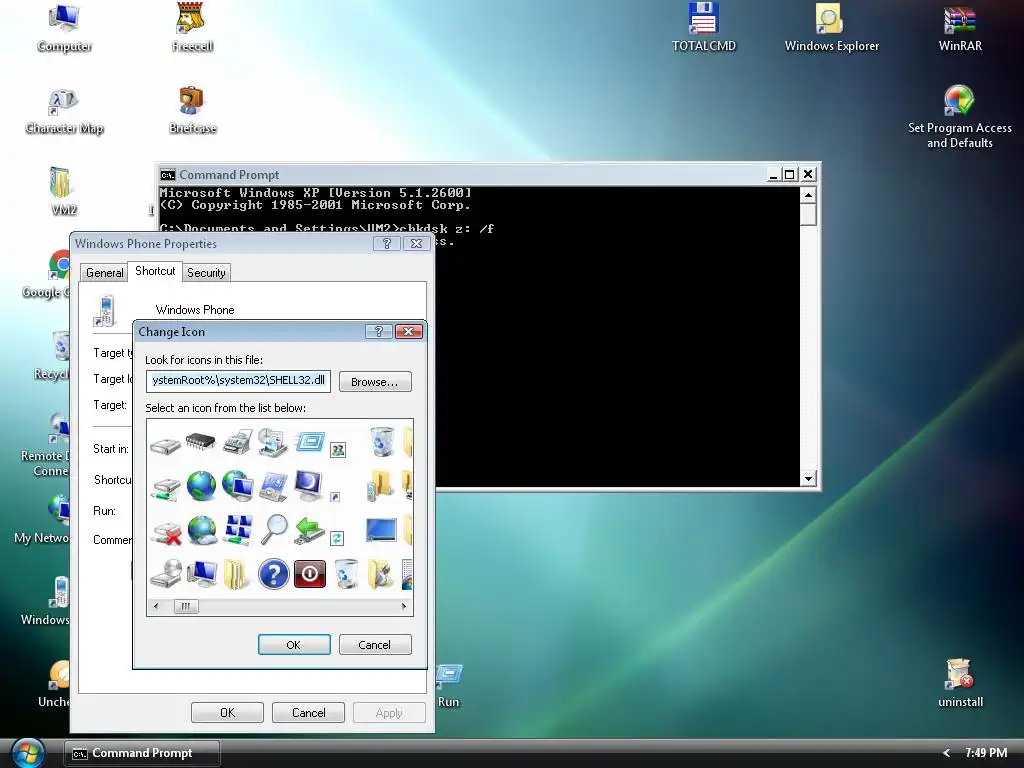Choose the open folder icon in bottom row
Viewport: 1024px width, 768px height.
[x=236, y=574]
